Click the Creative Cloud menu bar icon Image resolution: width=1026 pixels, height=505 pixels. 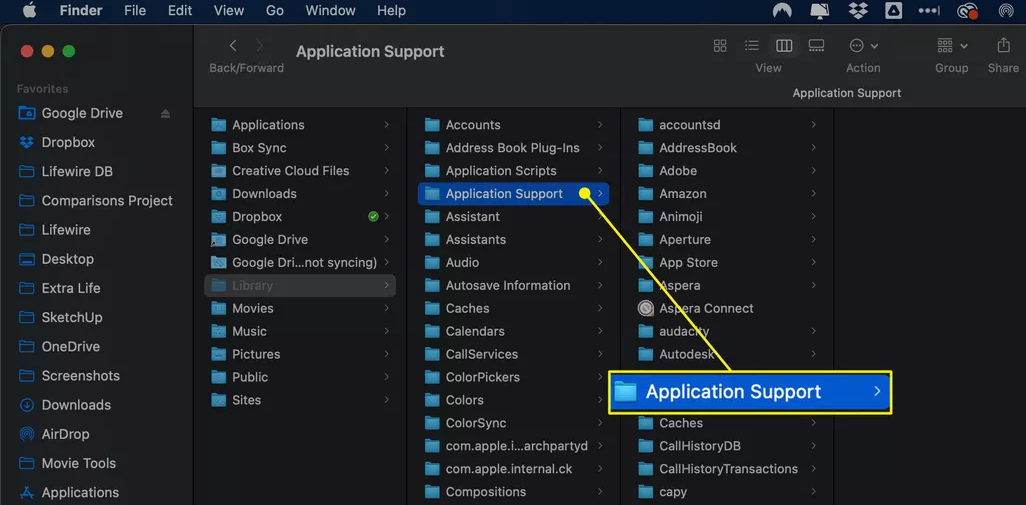coord(966,10)
